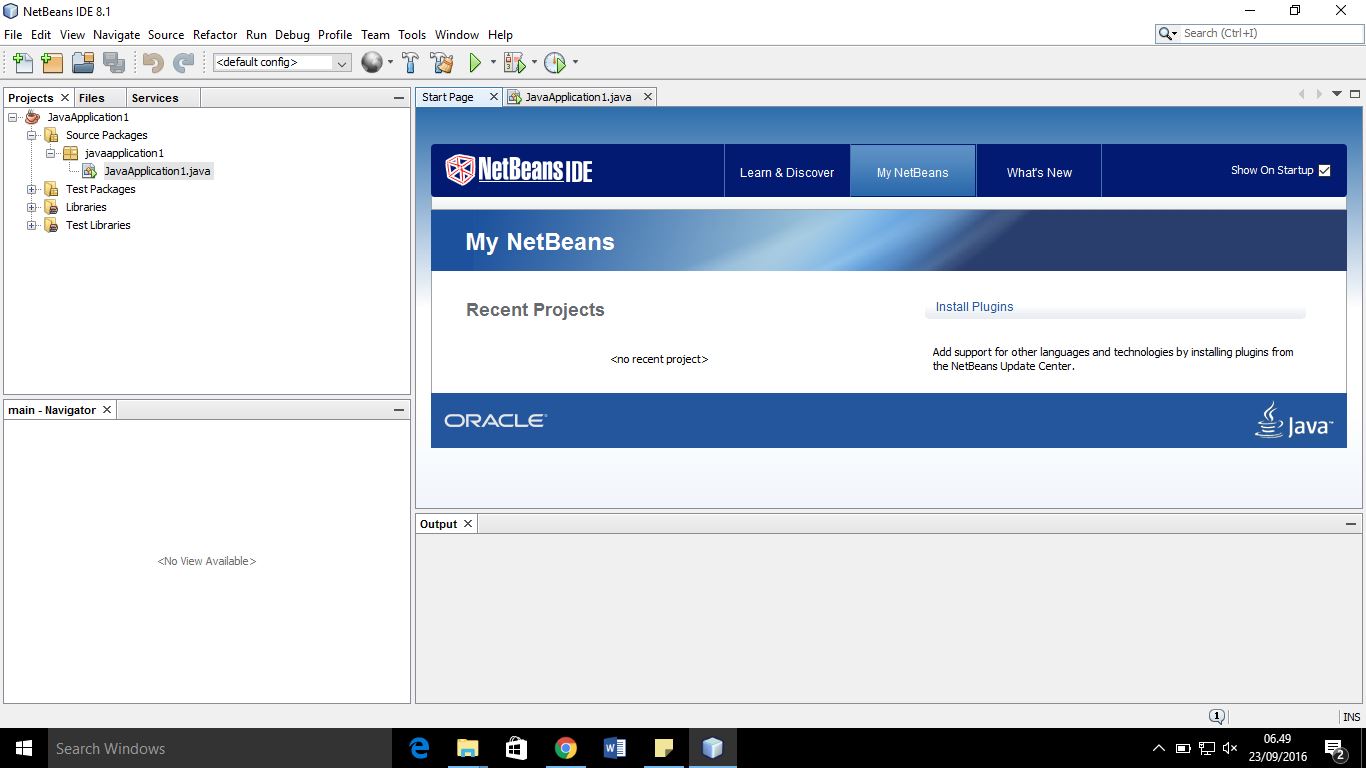Clean and Build using the broom icon
The image size is (1366, 768).
pyautogui.click(x=441, y=62)
